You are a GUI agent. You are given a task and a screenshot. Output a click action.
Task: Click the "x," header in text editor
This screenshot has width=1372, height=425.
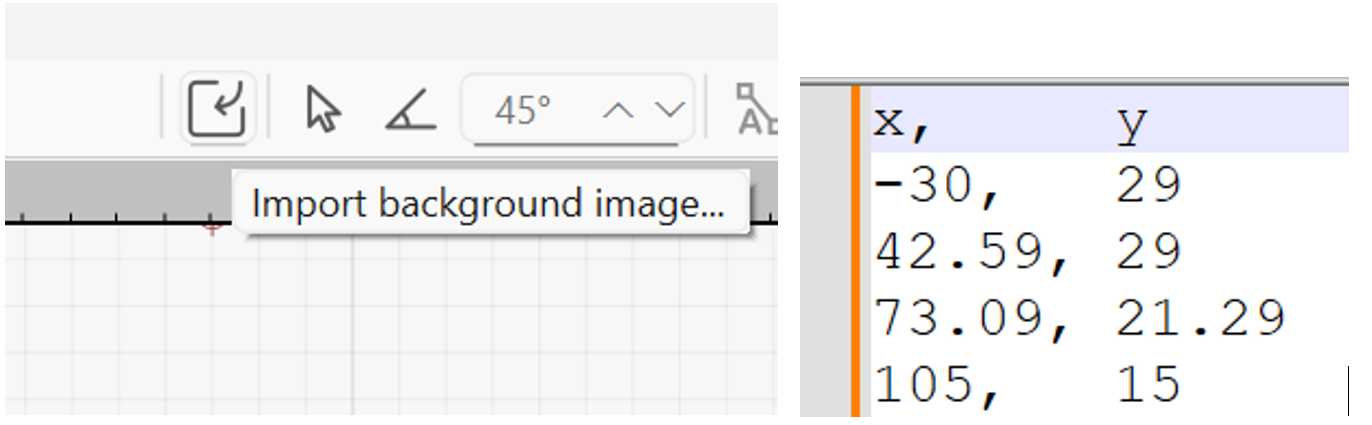click(x=902, y=124)
